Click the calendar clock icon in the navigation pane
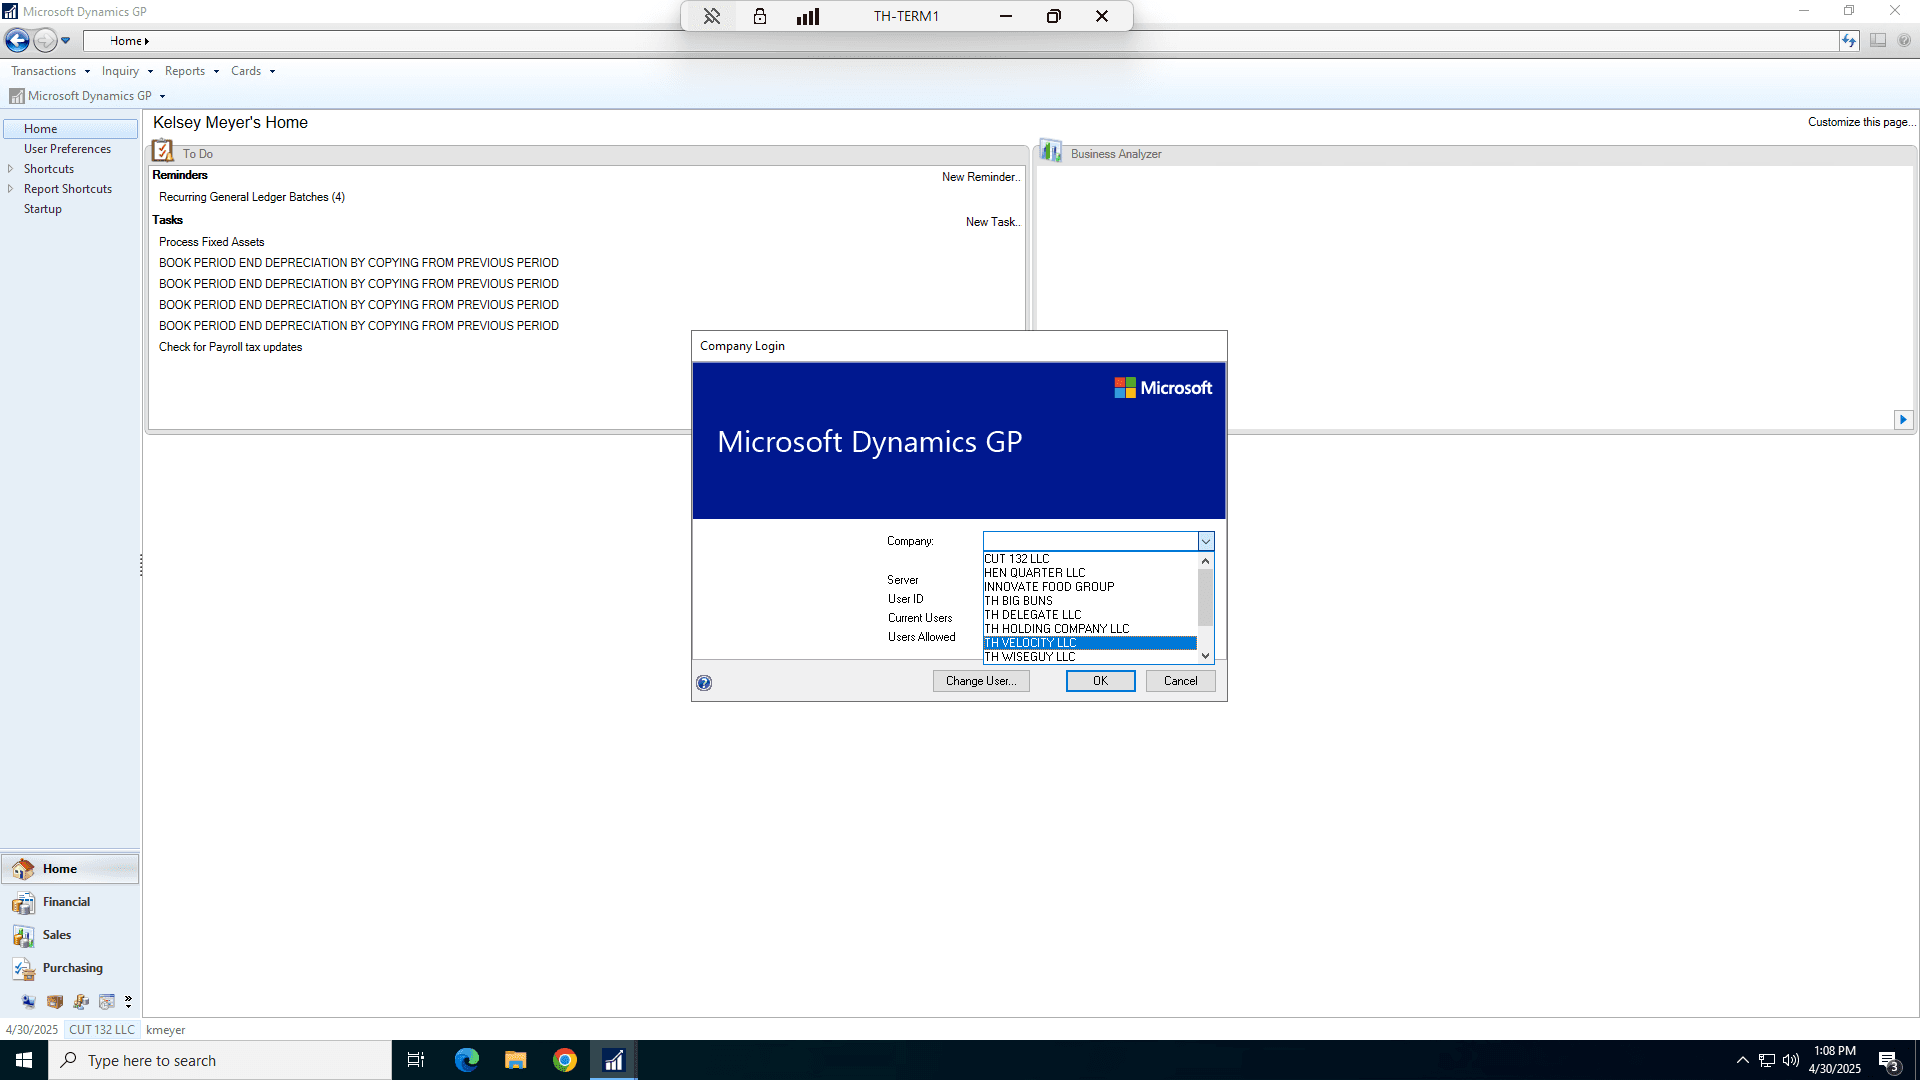This screenshot has height=1080, width=1920. [107, 1002]
